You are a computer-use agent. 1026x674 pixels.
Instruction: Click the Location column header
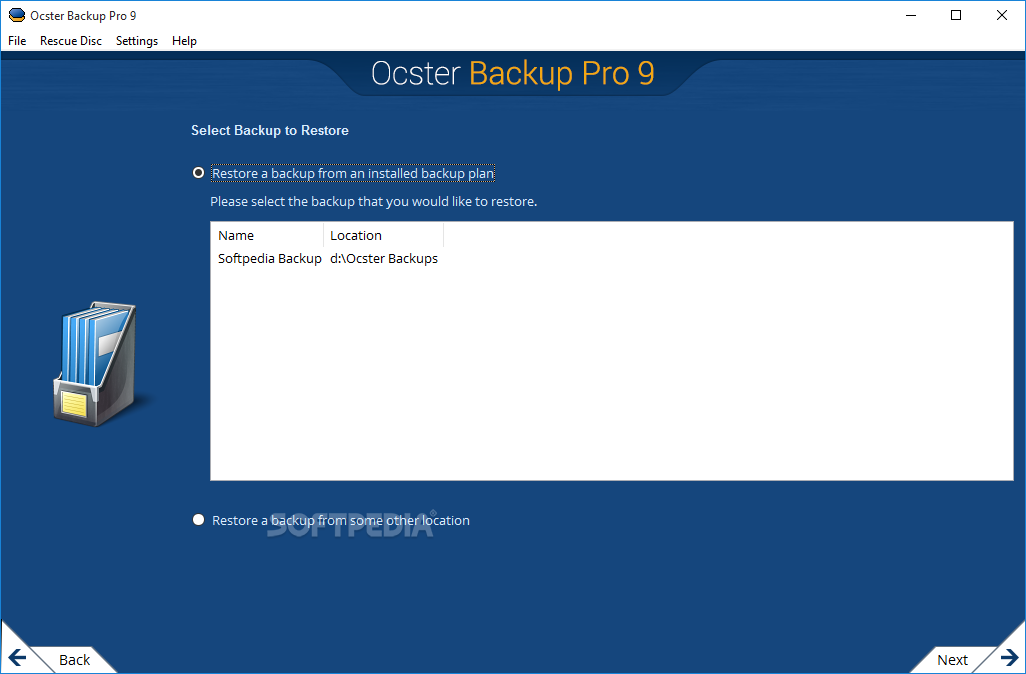click(383, 236)
